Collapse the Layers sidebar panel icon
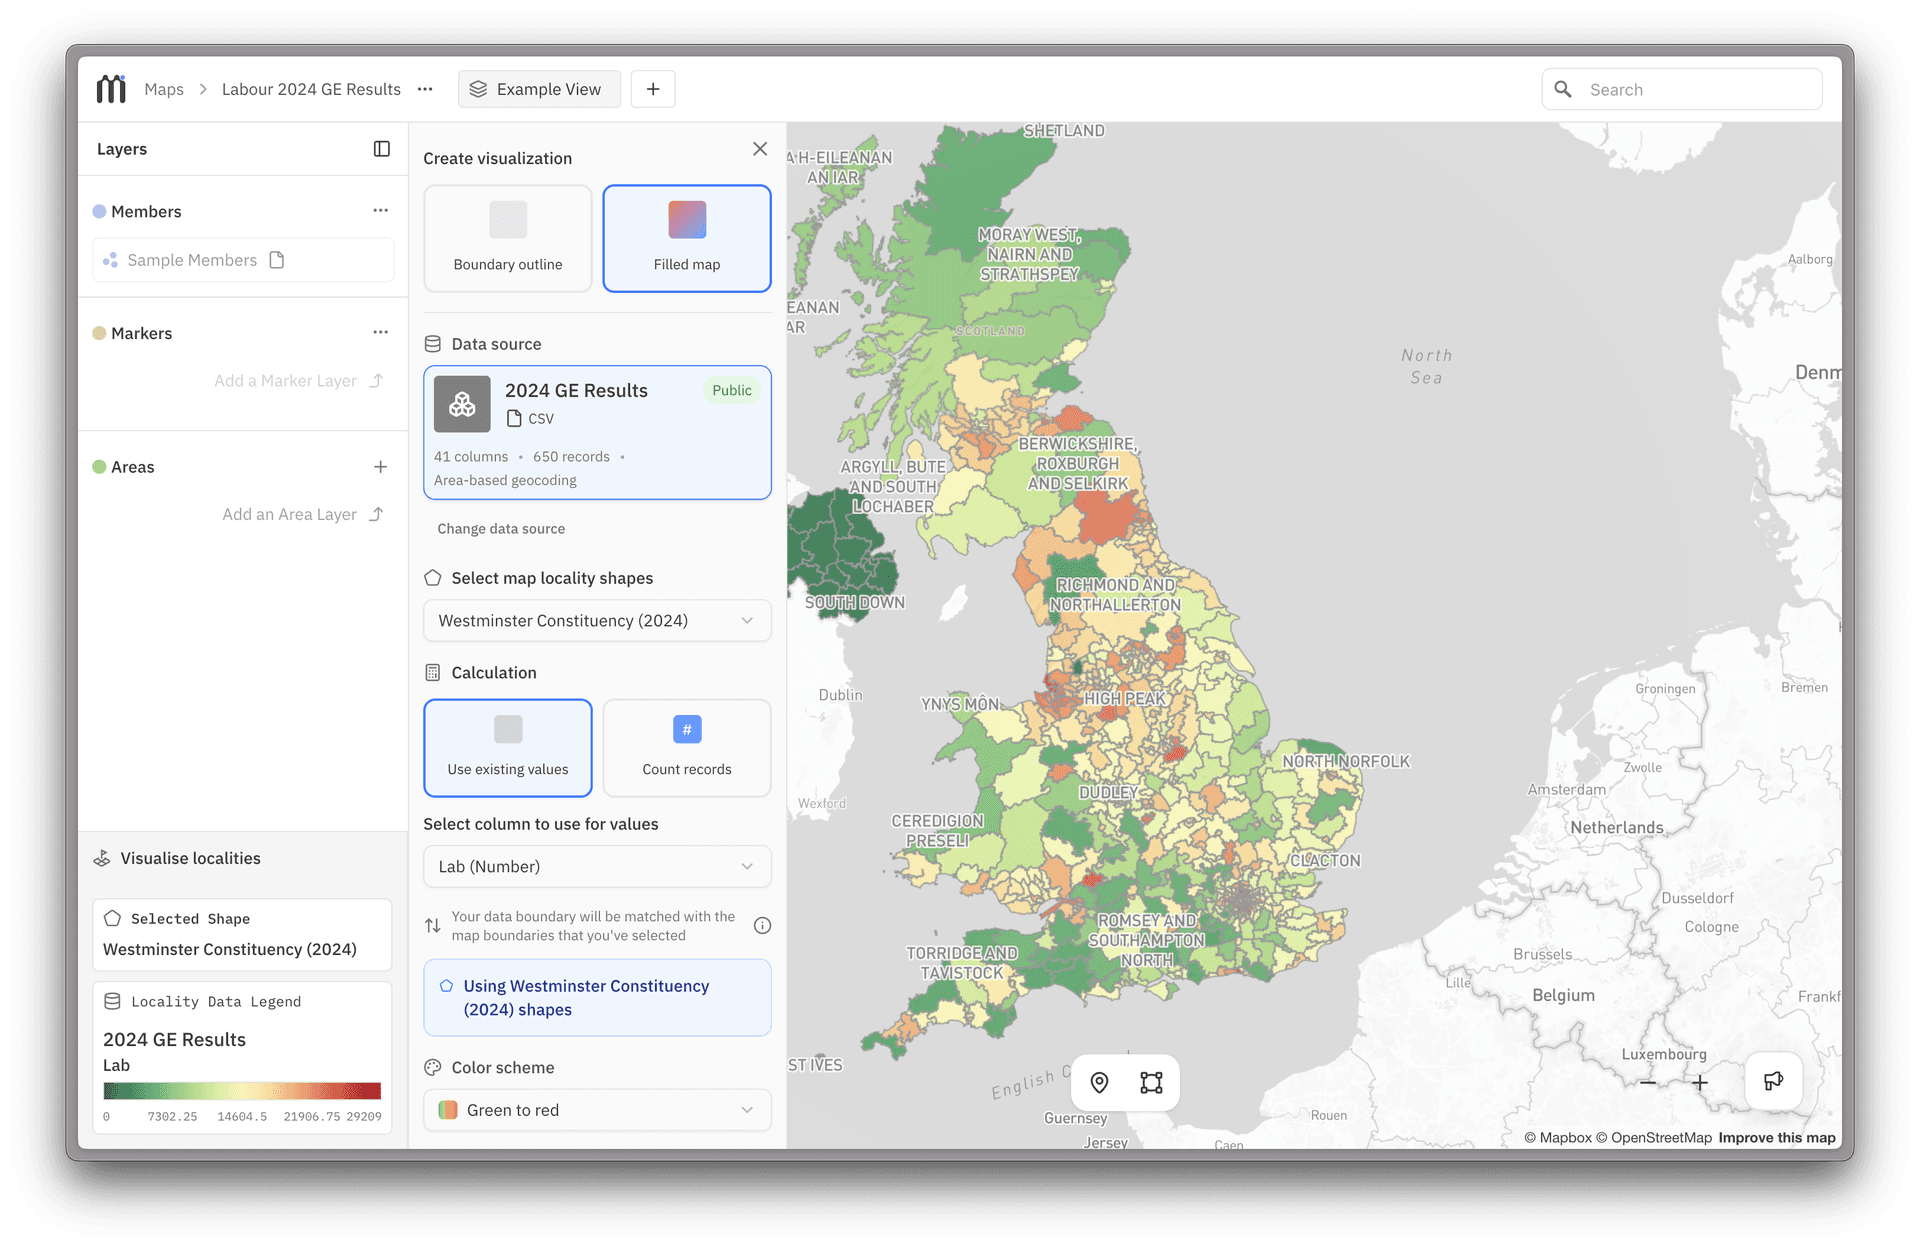The height and width of the screenshot is (1248, 1920). [381, 149]
